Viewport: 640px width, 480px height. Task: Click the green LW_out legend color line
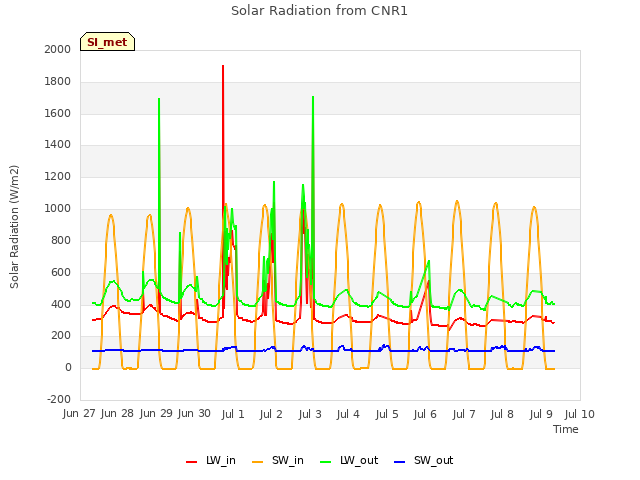point(326,462)
